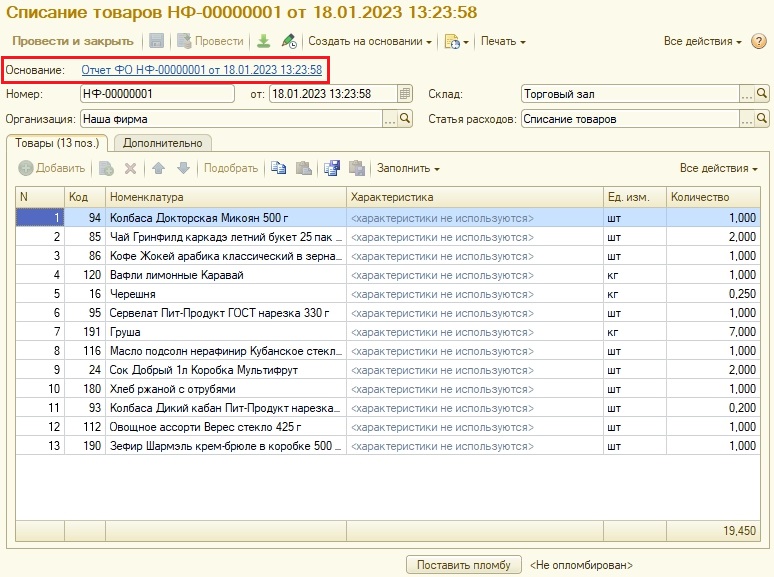Open table Все действия menu
774x577 pixels.
tap(719, 168)
